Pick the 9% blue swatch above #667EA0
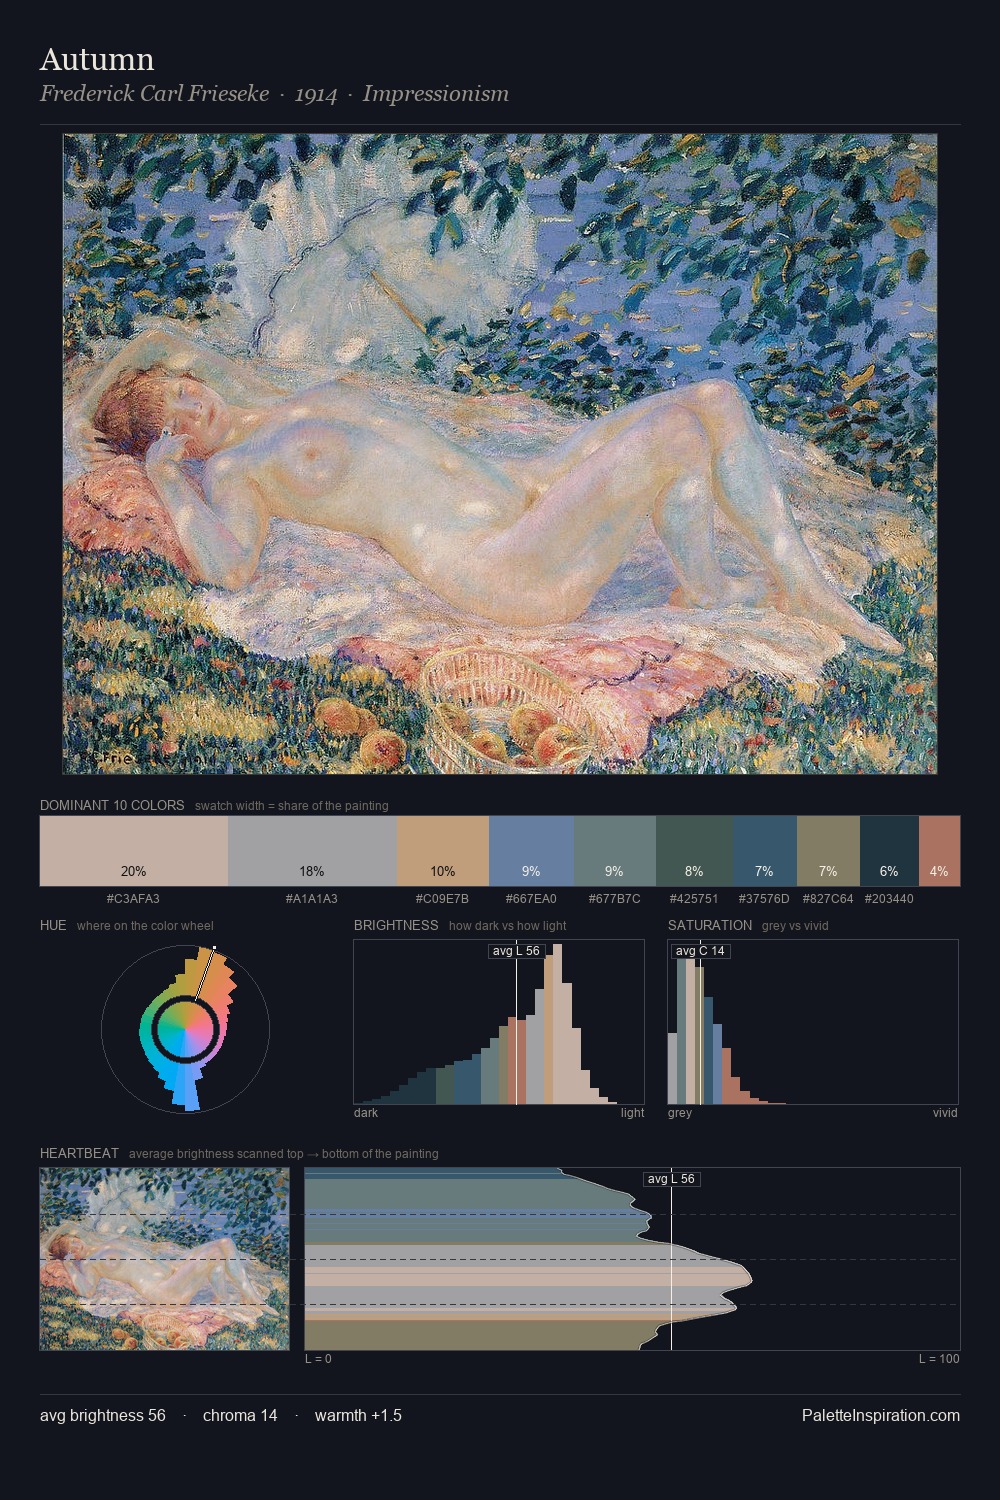This screenshot has height=1500, width=1000. click(x=531, y=851)
